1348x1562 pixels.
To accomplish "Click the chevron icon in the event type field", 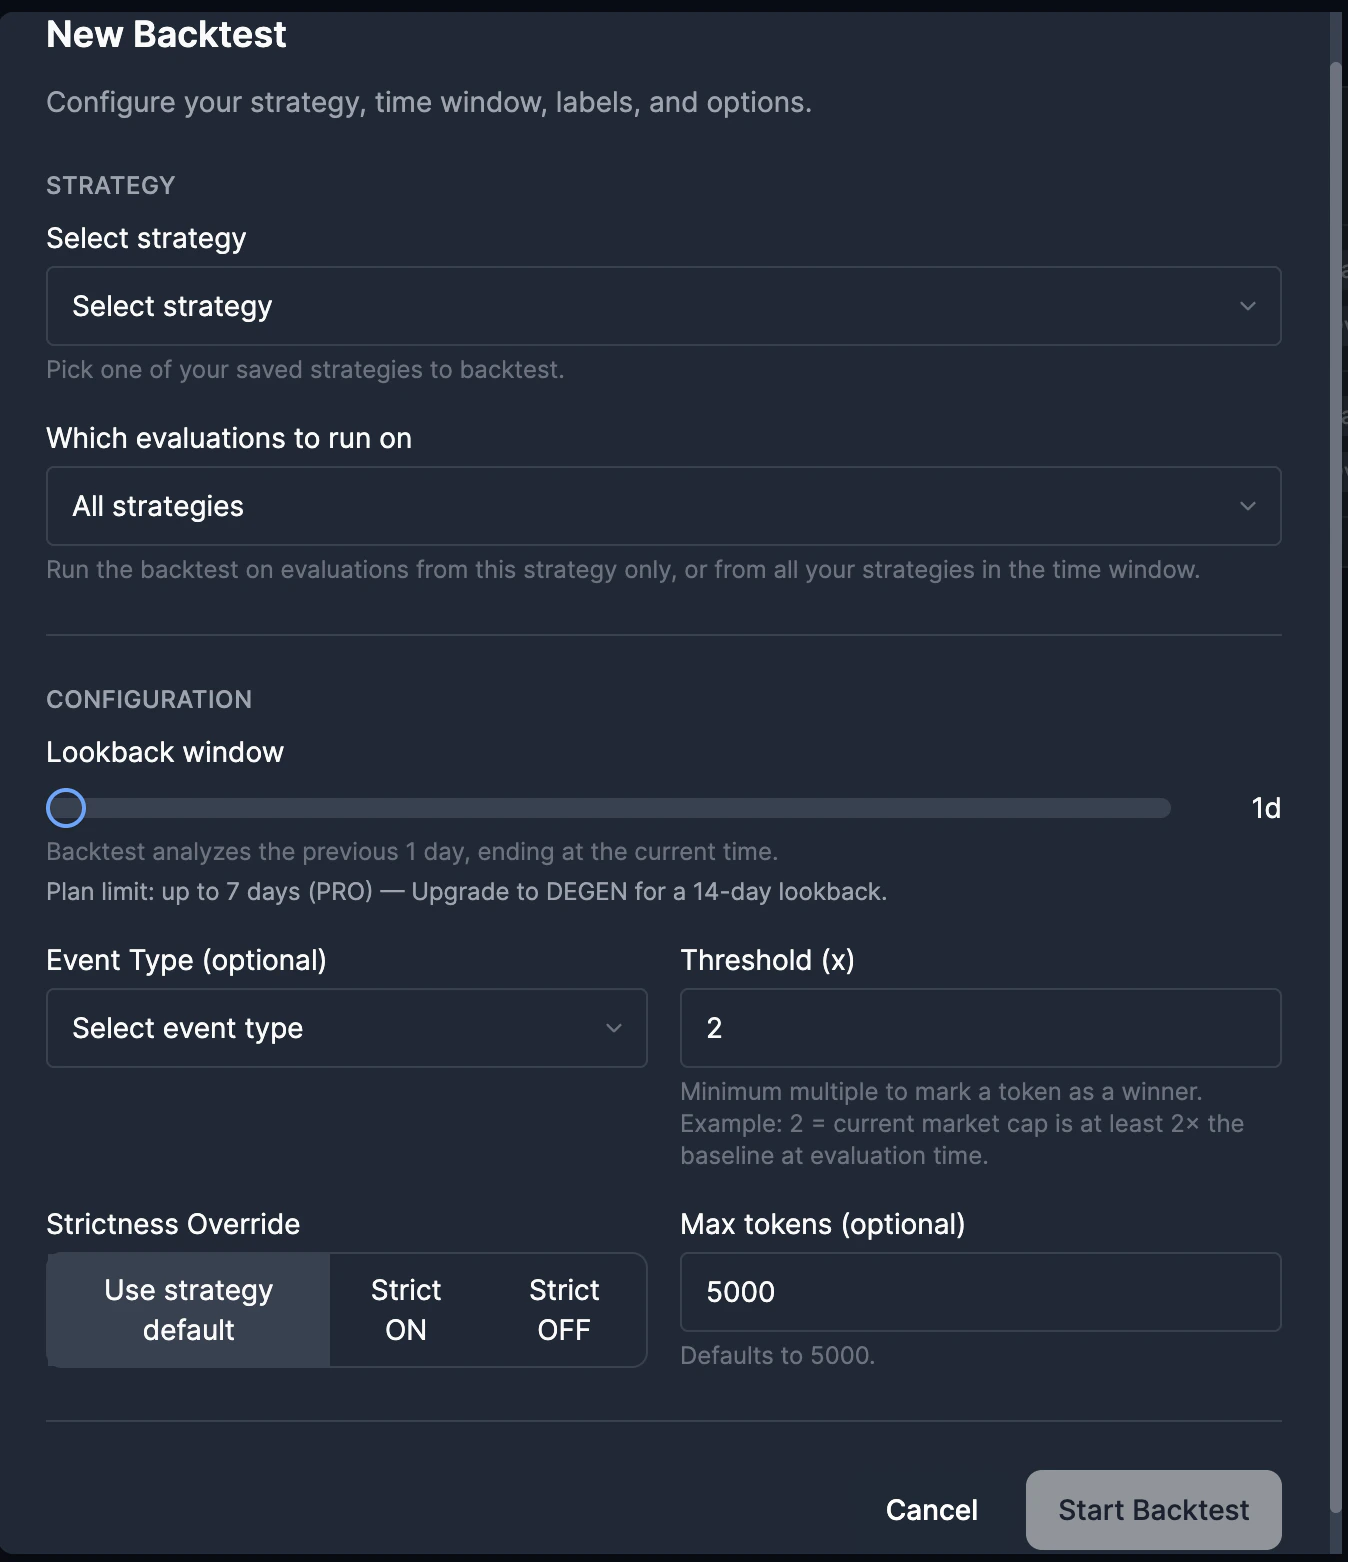I will point(614,1028).
